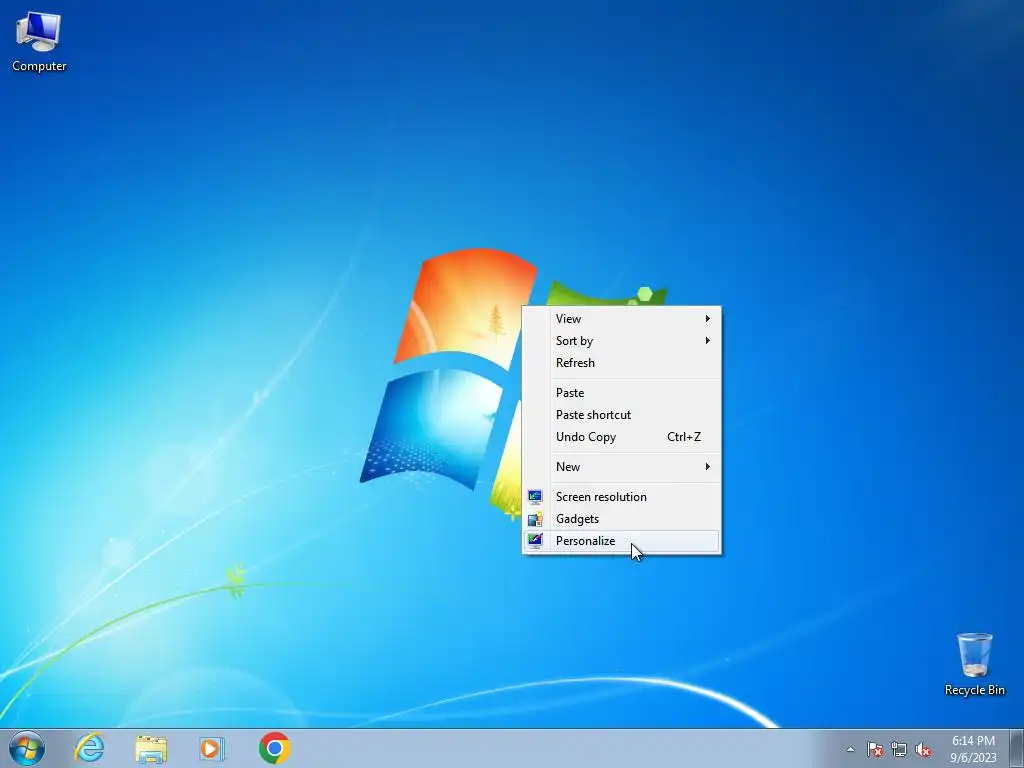
Task: Open Windows Explorer from the taskbar
Action: (x=151, y=748)
